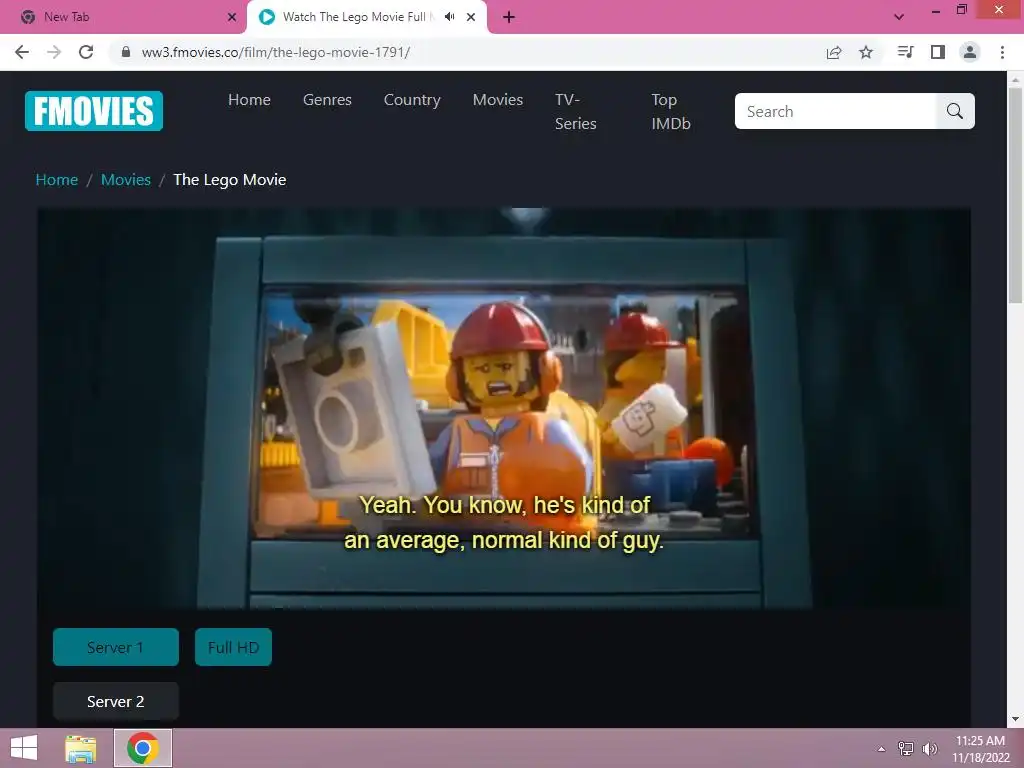Viewport: 1024px width, 768px height.
Task: Close the Lego Movie tab
Action: click(471, 17)
